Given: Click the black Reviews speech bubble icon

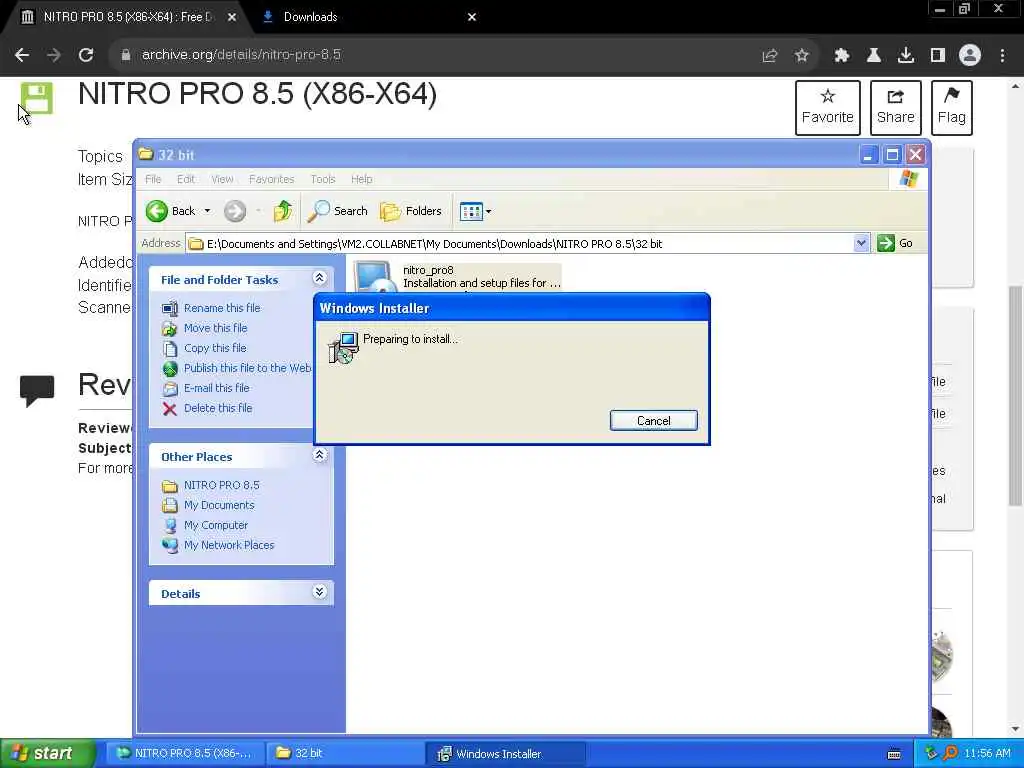Looking at the screenshot, I should tap(37, 390).
